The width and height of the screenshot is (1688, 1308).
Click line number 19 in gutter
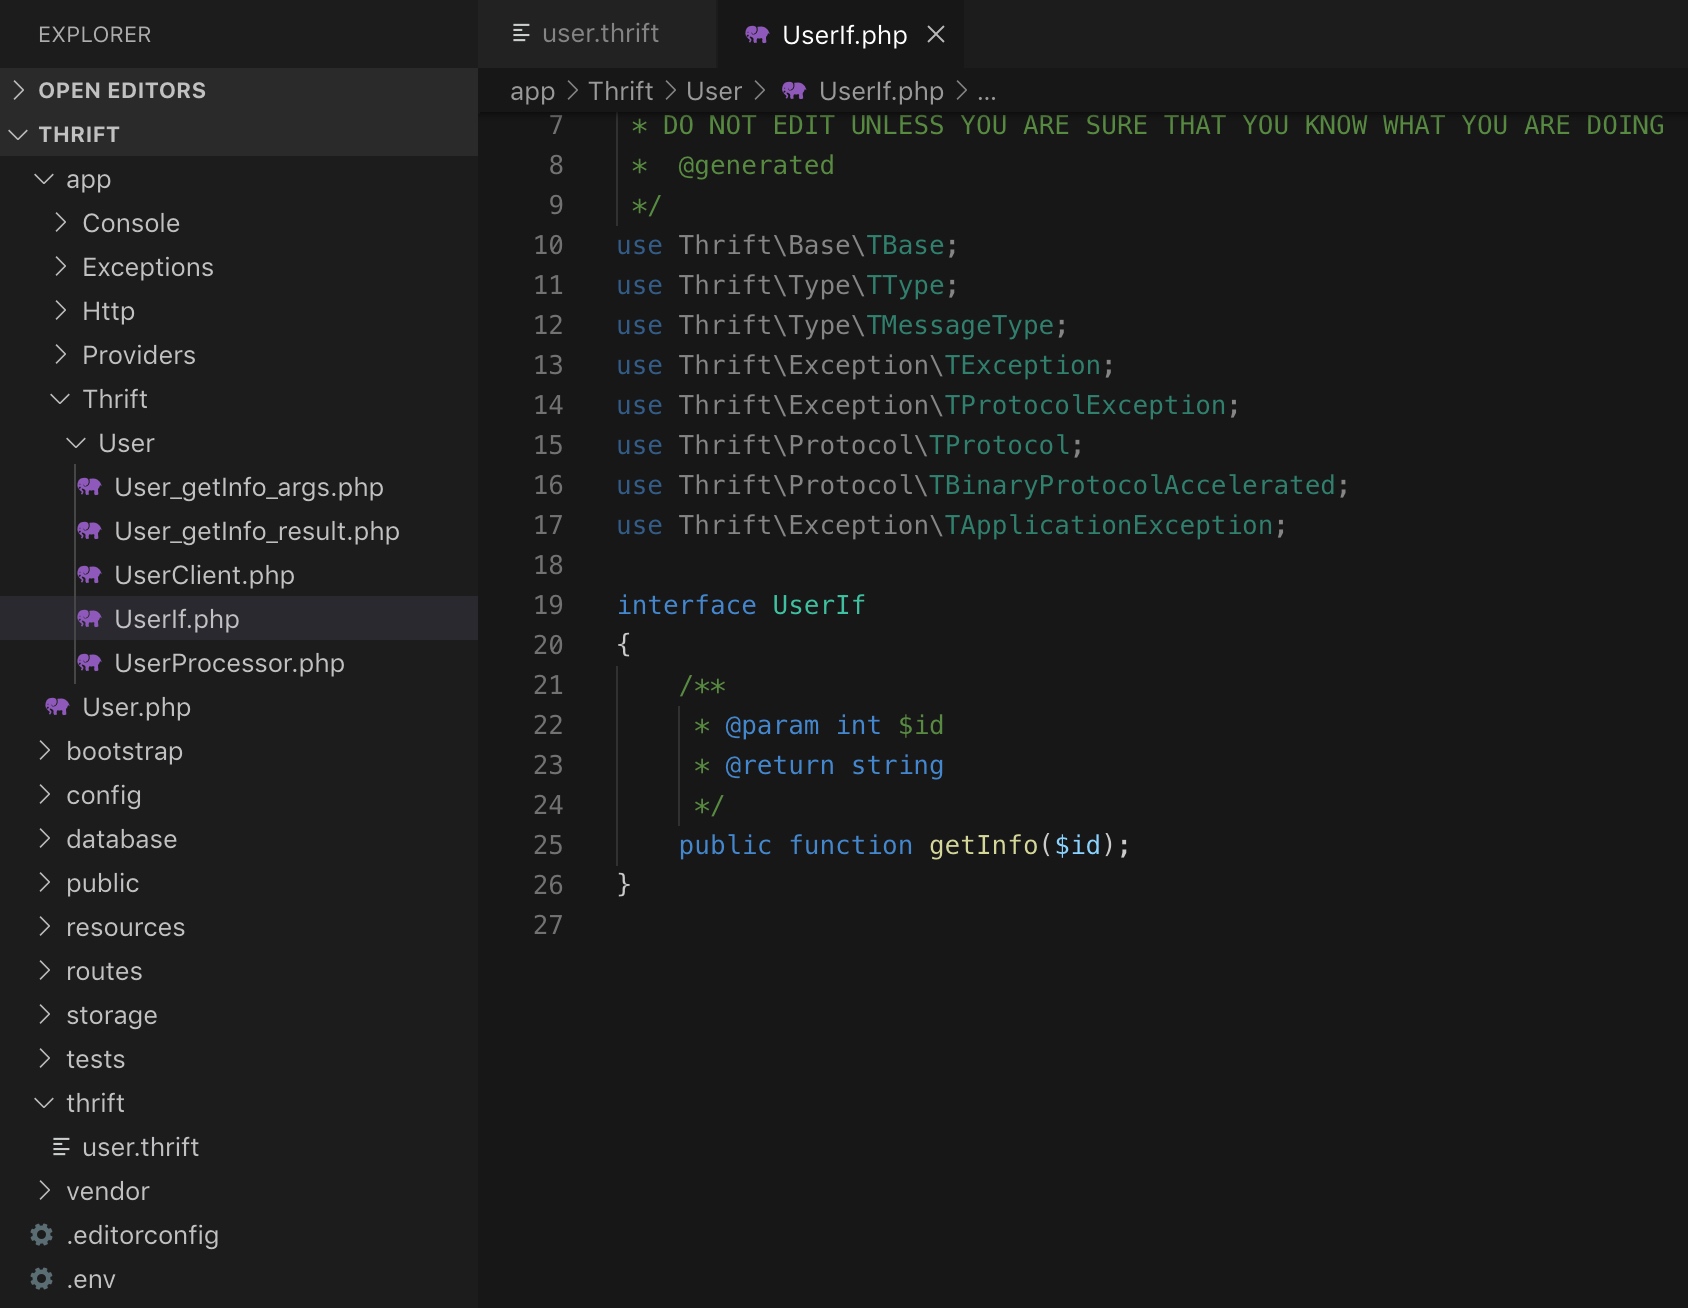(548, 605)
